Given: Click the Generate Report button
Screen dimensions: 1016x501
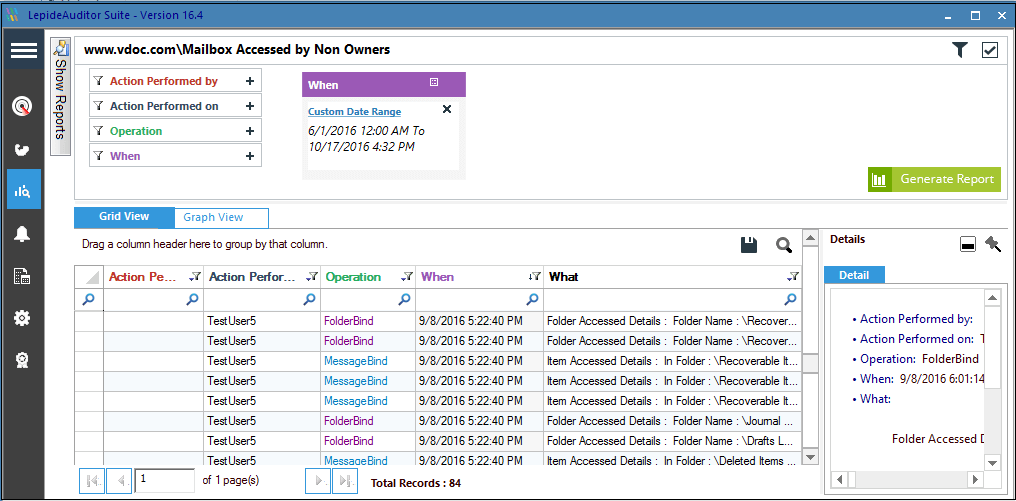Looking at the screenshot, I should (x=934, y=180).
